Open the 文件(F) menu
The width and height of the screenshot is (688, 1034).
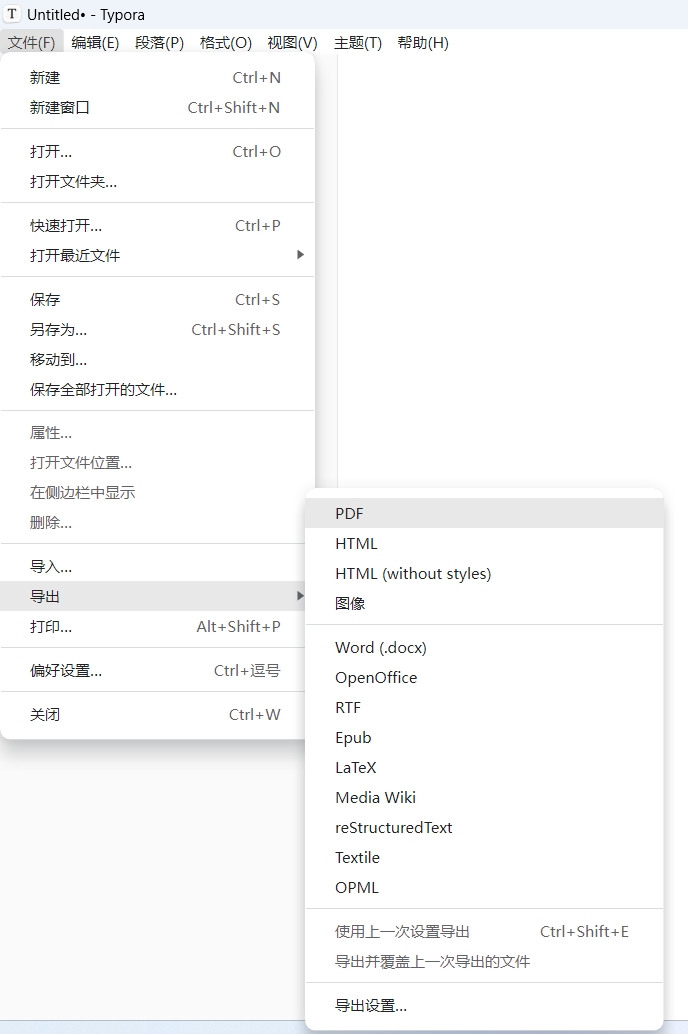pos(32,43)
